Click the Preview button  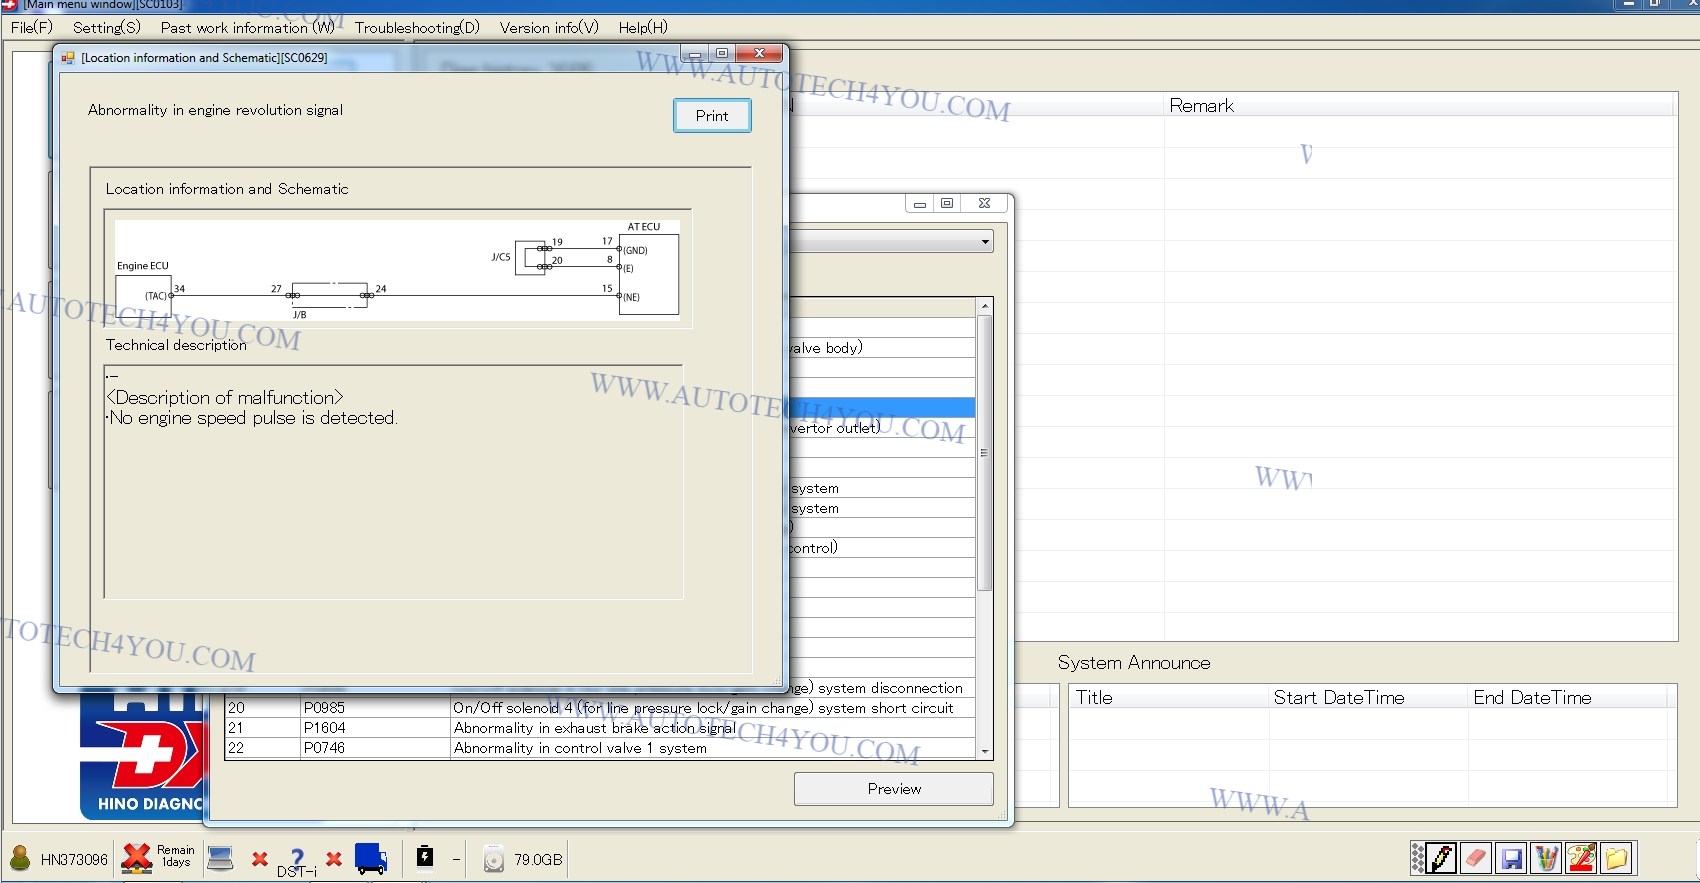(893, 789)
